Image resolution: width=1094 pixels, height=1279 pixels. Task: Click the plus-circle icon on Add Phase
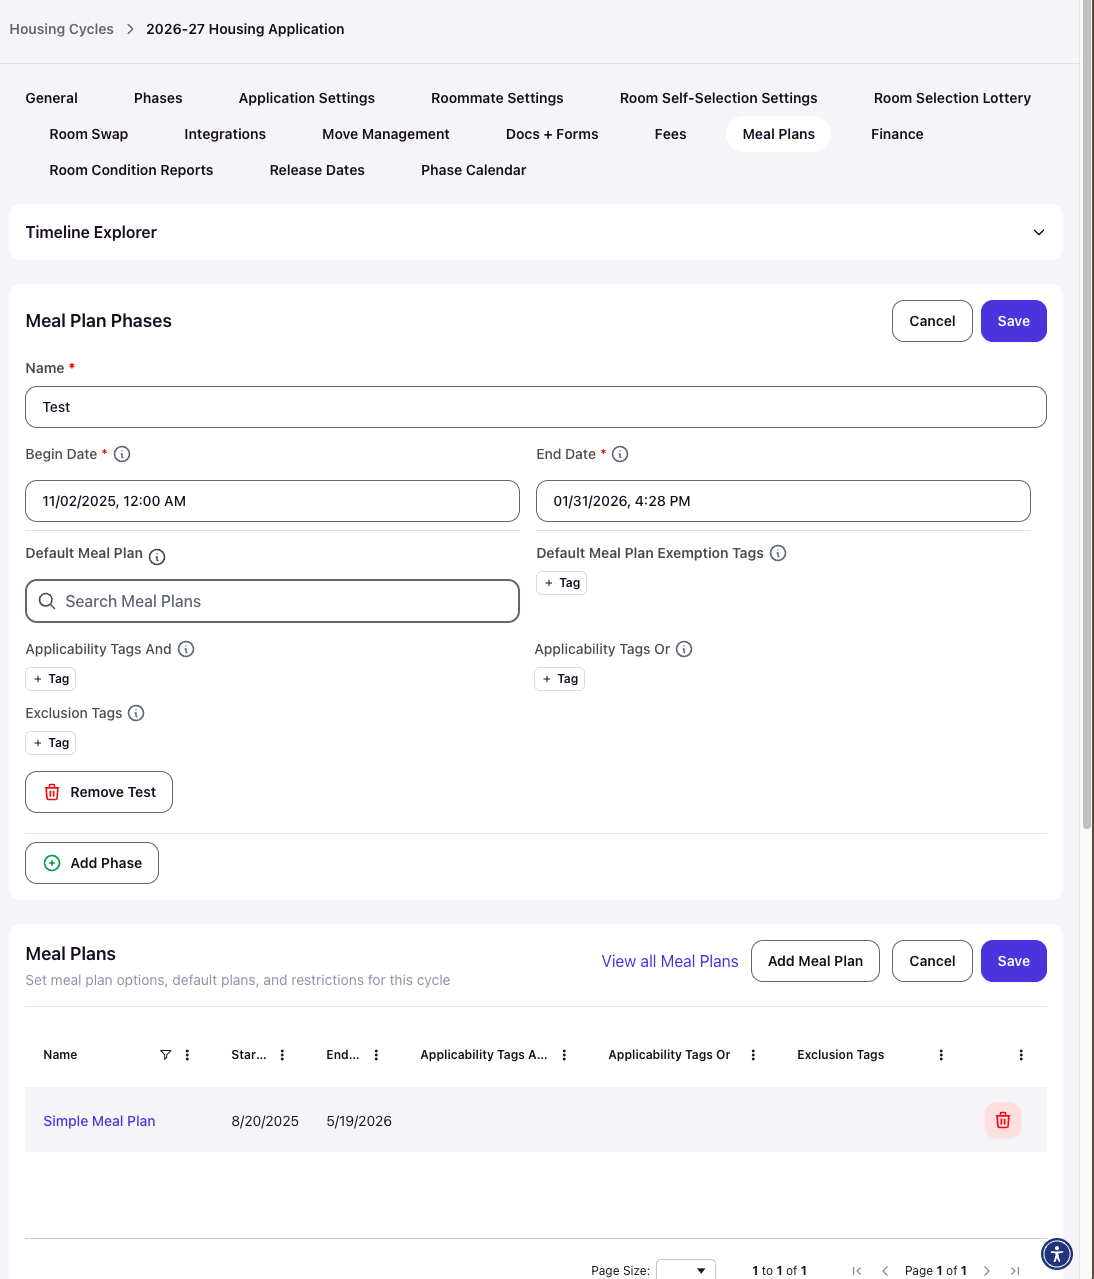pos(51,862)
